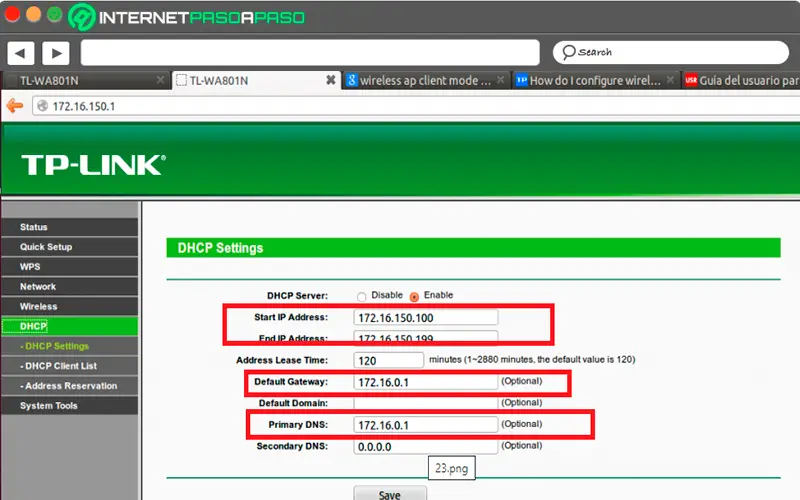Close the How do I configure wirel... tab
This screenshot has width=800, height=500.
point(670,80)
